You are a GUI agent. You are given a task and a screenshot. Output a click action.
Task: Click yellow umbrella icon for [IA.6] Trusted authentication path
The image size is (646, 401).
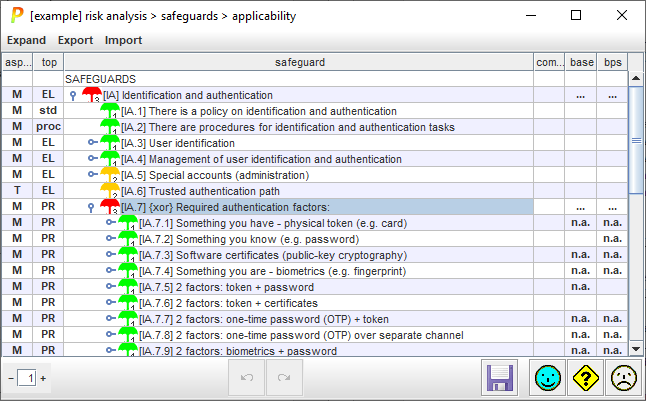[x=109, y=191]
